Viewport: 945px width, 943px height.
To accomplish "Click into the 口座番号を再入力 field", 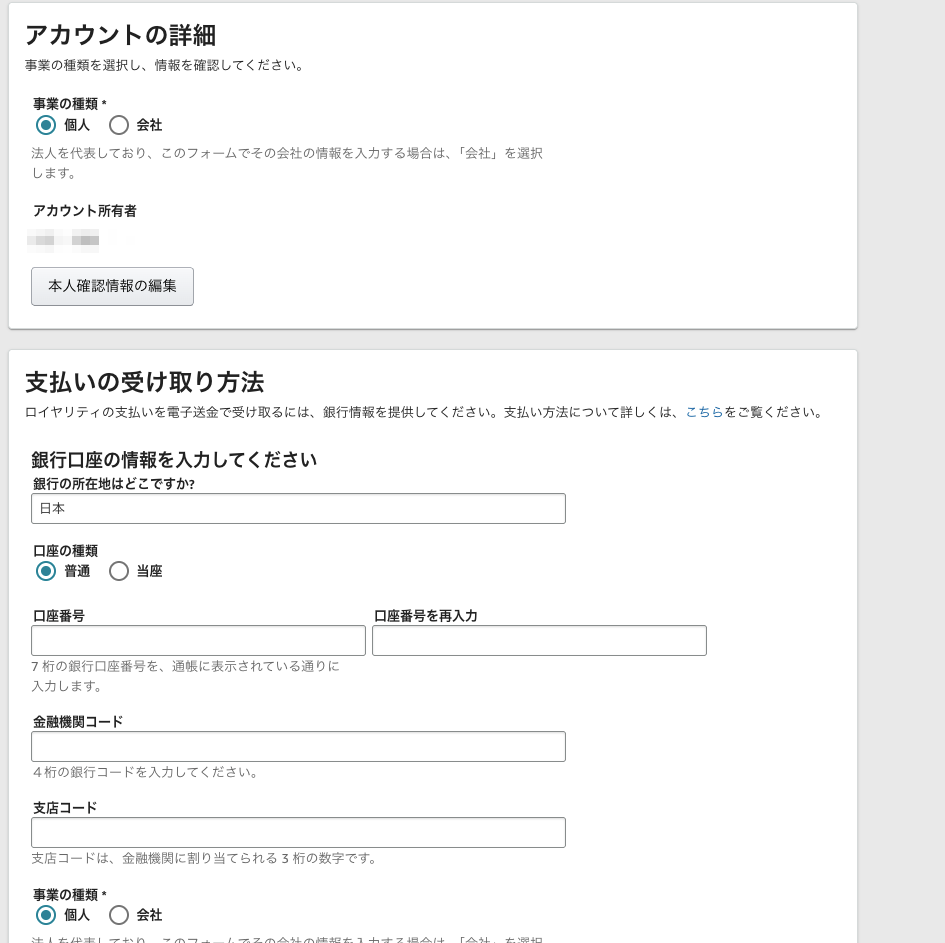I will coord(539,641).
